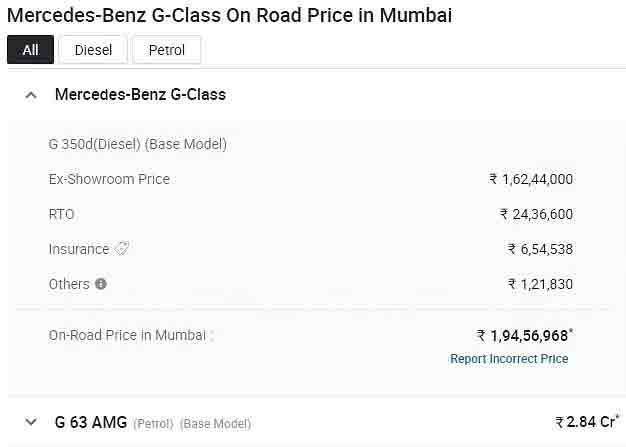Click the G 63 AMG variant name
626x447 pixels.
(x=91, y=422)
